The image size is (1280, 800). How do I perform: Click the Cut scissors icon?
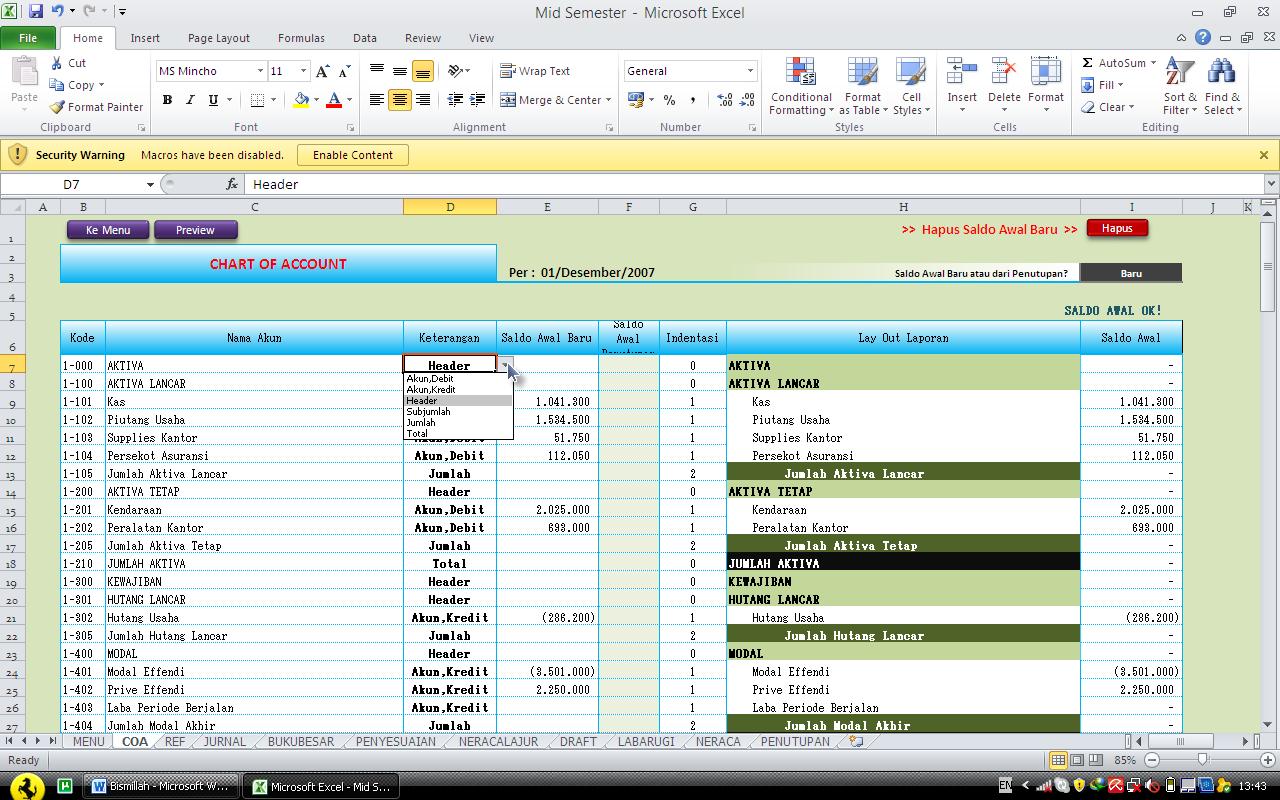57,63
